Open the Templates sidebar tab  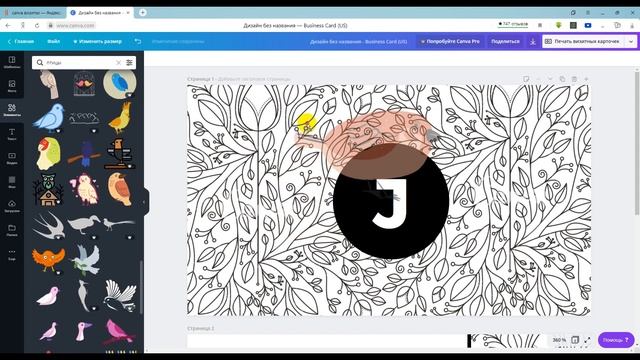click(12, 62)
